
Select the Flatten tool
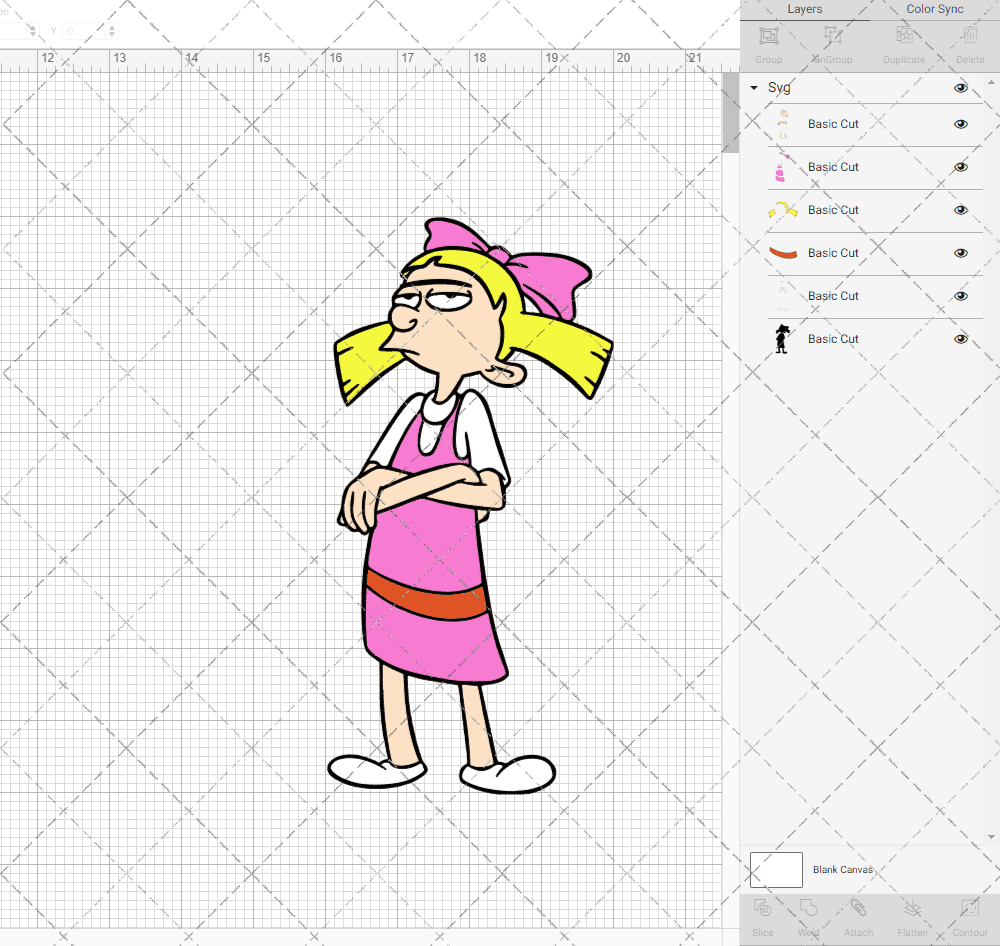[913, 908]
